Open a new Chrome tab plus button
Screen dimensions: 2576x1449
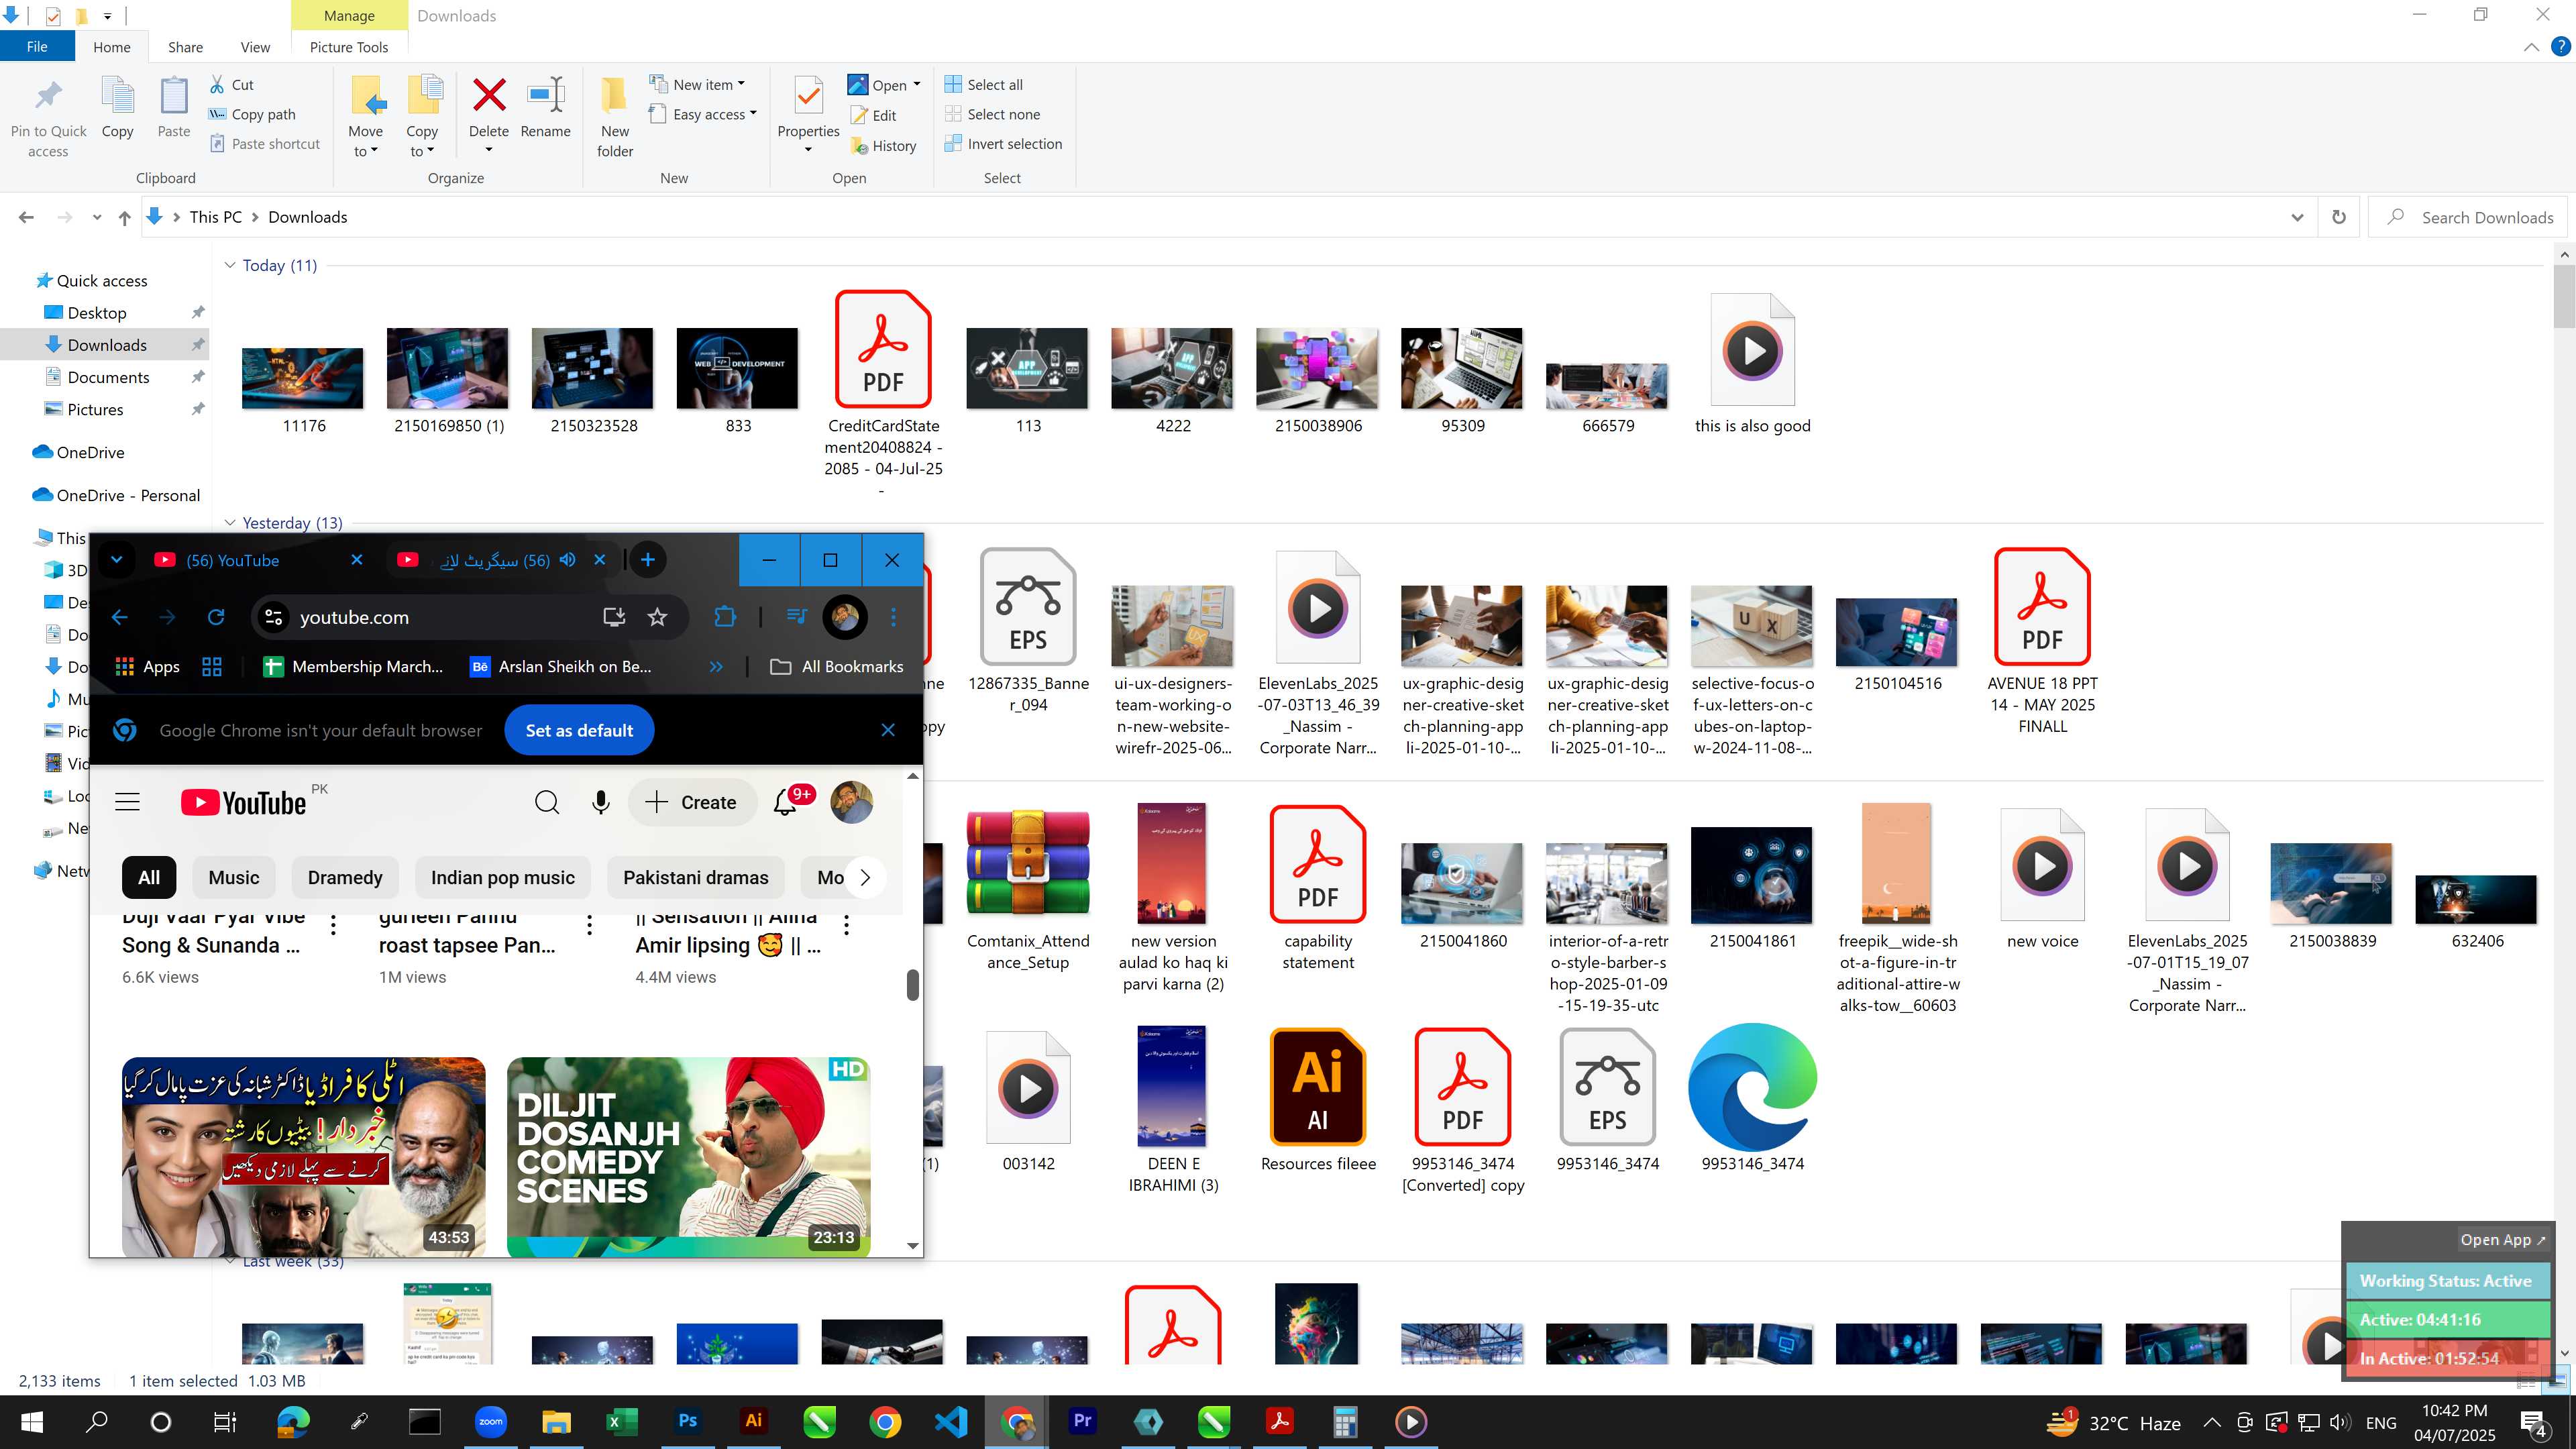(x=648, y=560)
